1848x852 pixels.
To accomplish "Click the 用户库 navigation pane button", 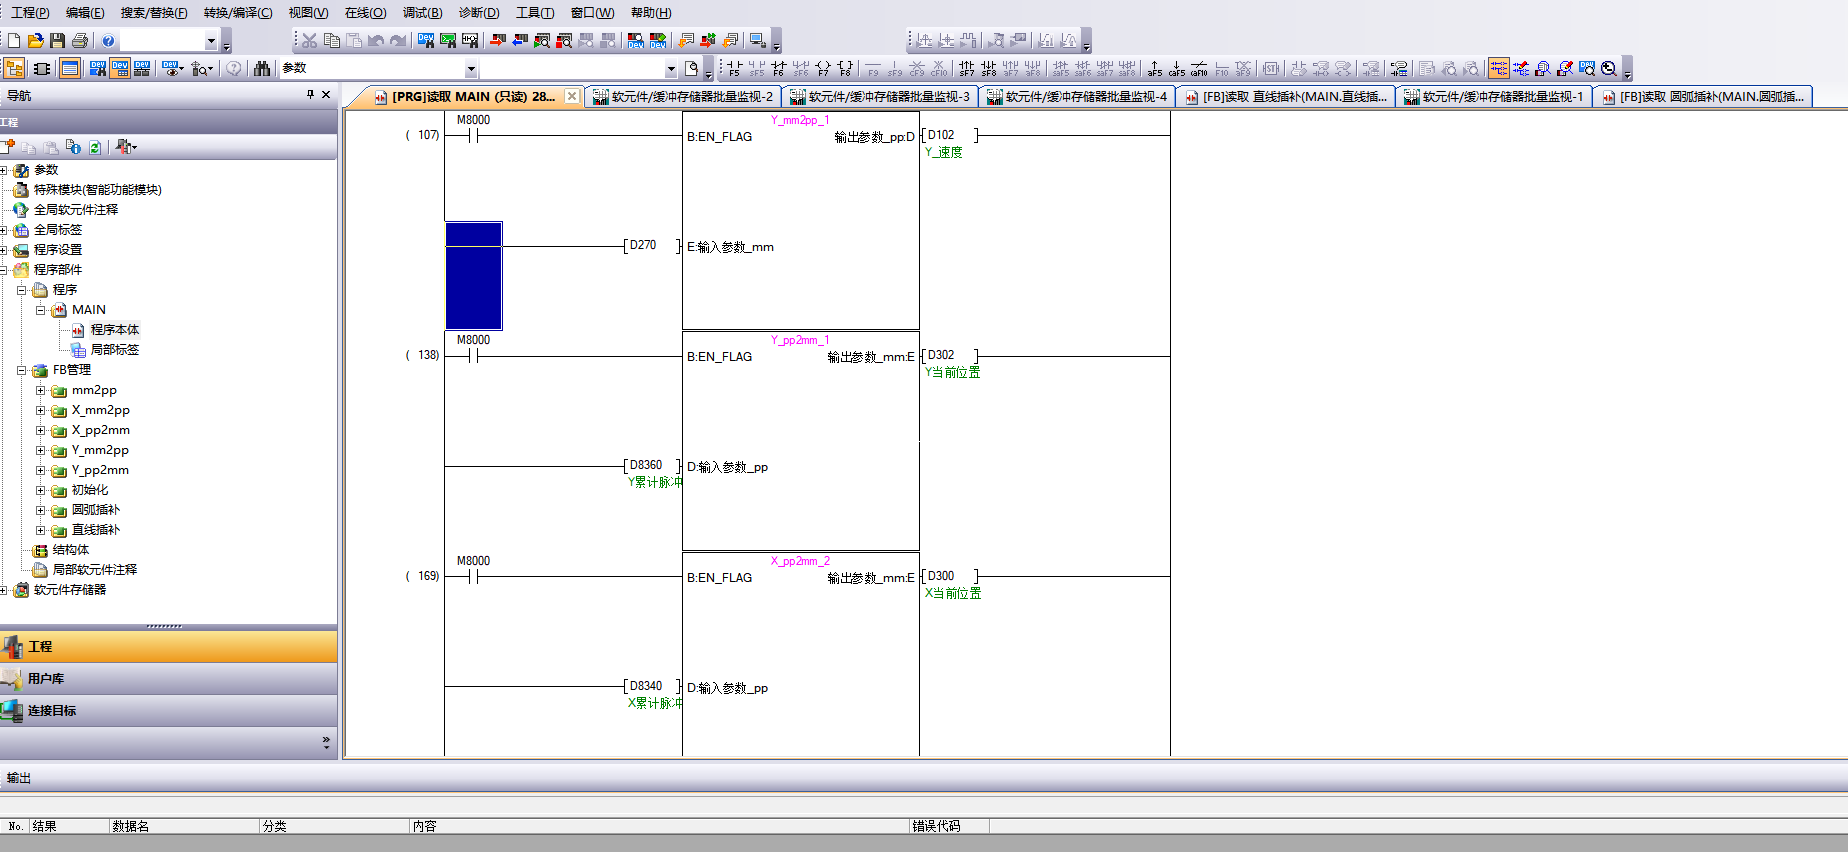I will pos(168,679).
